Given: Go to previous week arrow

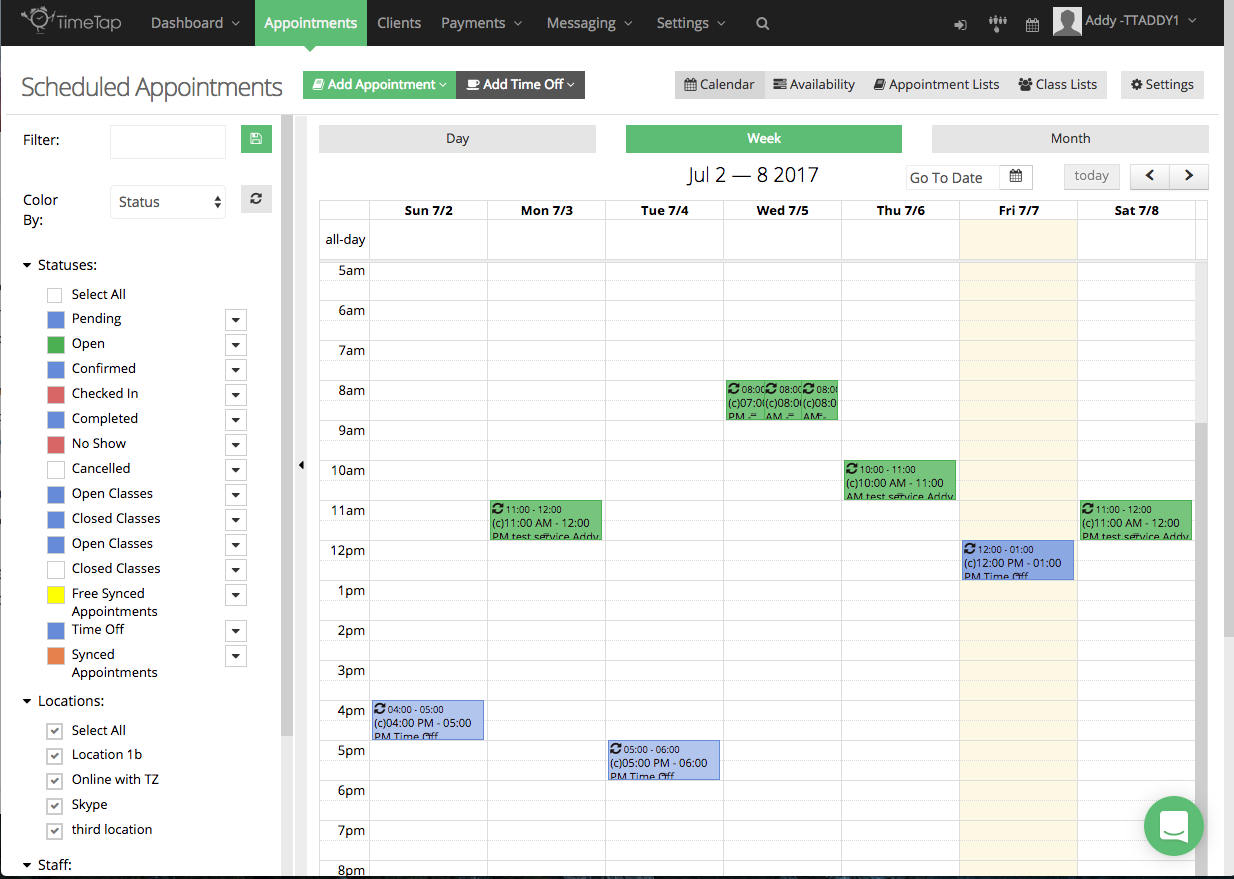Looking at the screenshot, I should tap(1150, 176).
